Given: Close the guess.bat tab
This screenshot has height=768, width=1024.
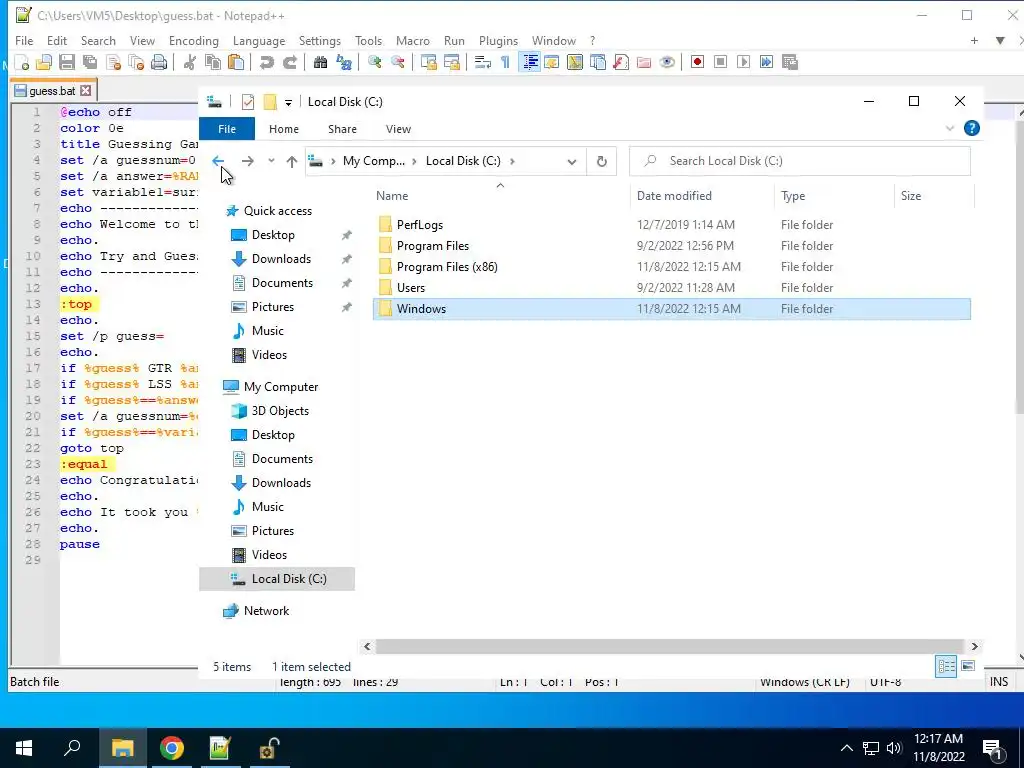Looking at the screenshot, I should click(x=86, y=91).
